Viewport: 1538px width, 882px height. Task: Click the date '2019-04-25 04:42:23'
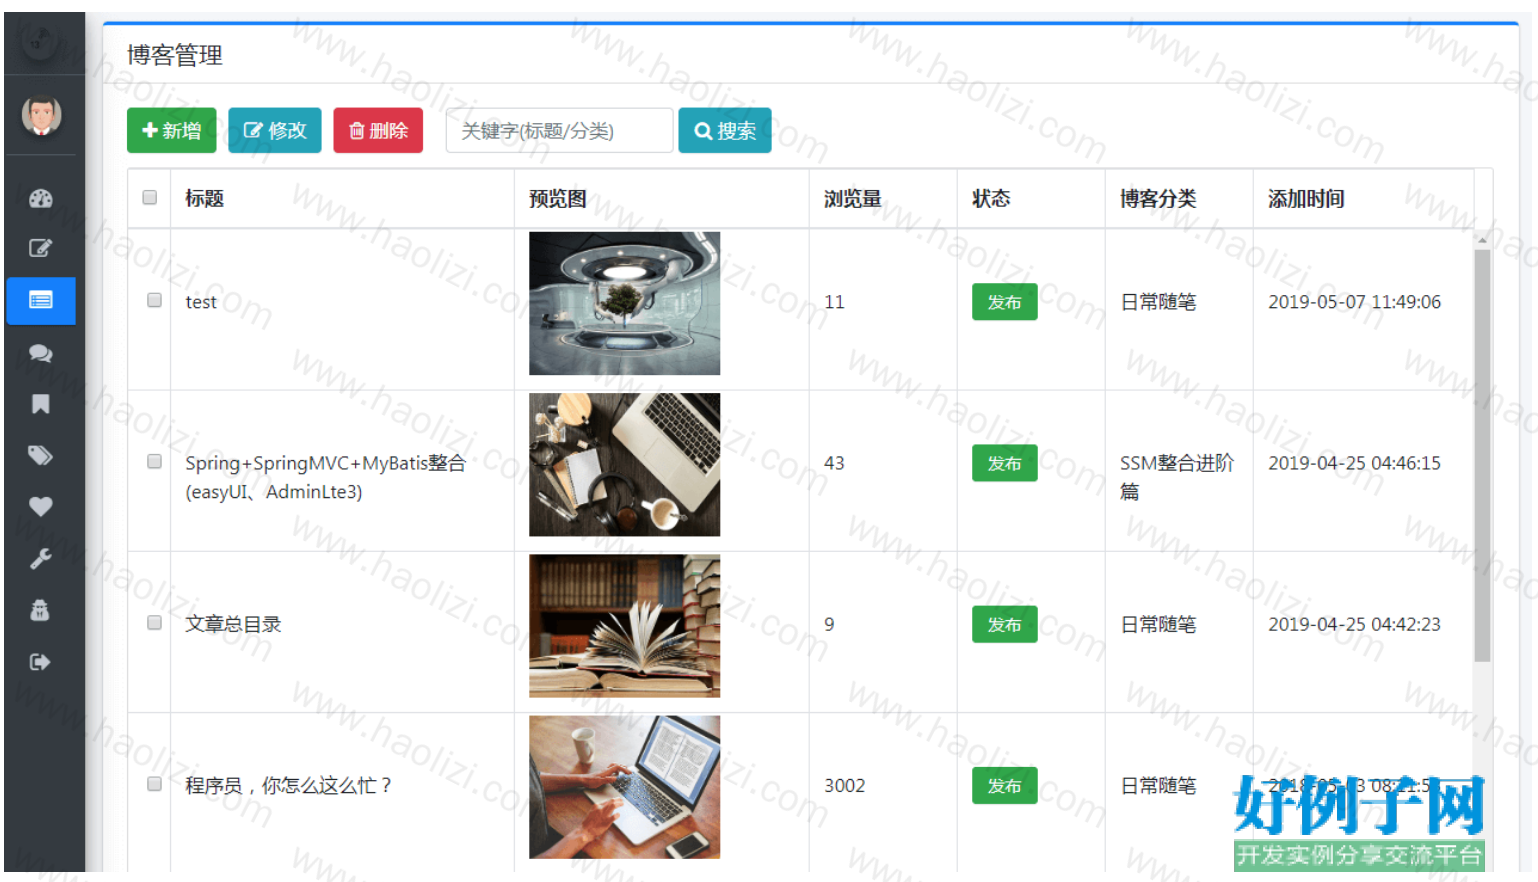(x=1354, y=624)
